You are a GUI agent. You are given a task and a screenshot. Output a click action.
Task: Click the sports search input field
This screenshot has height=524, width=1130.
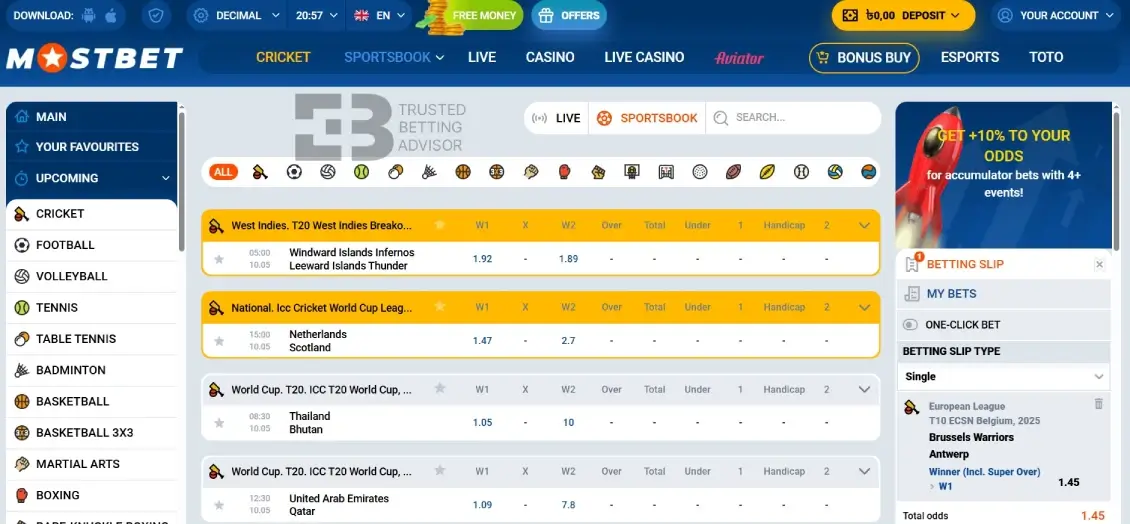tap(793, 118)
